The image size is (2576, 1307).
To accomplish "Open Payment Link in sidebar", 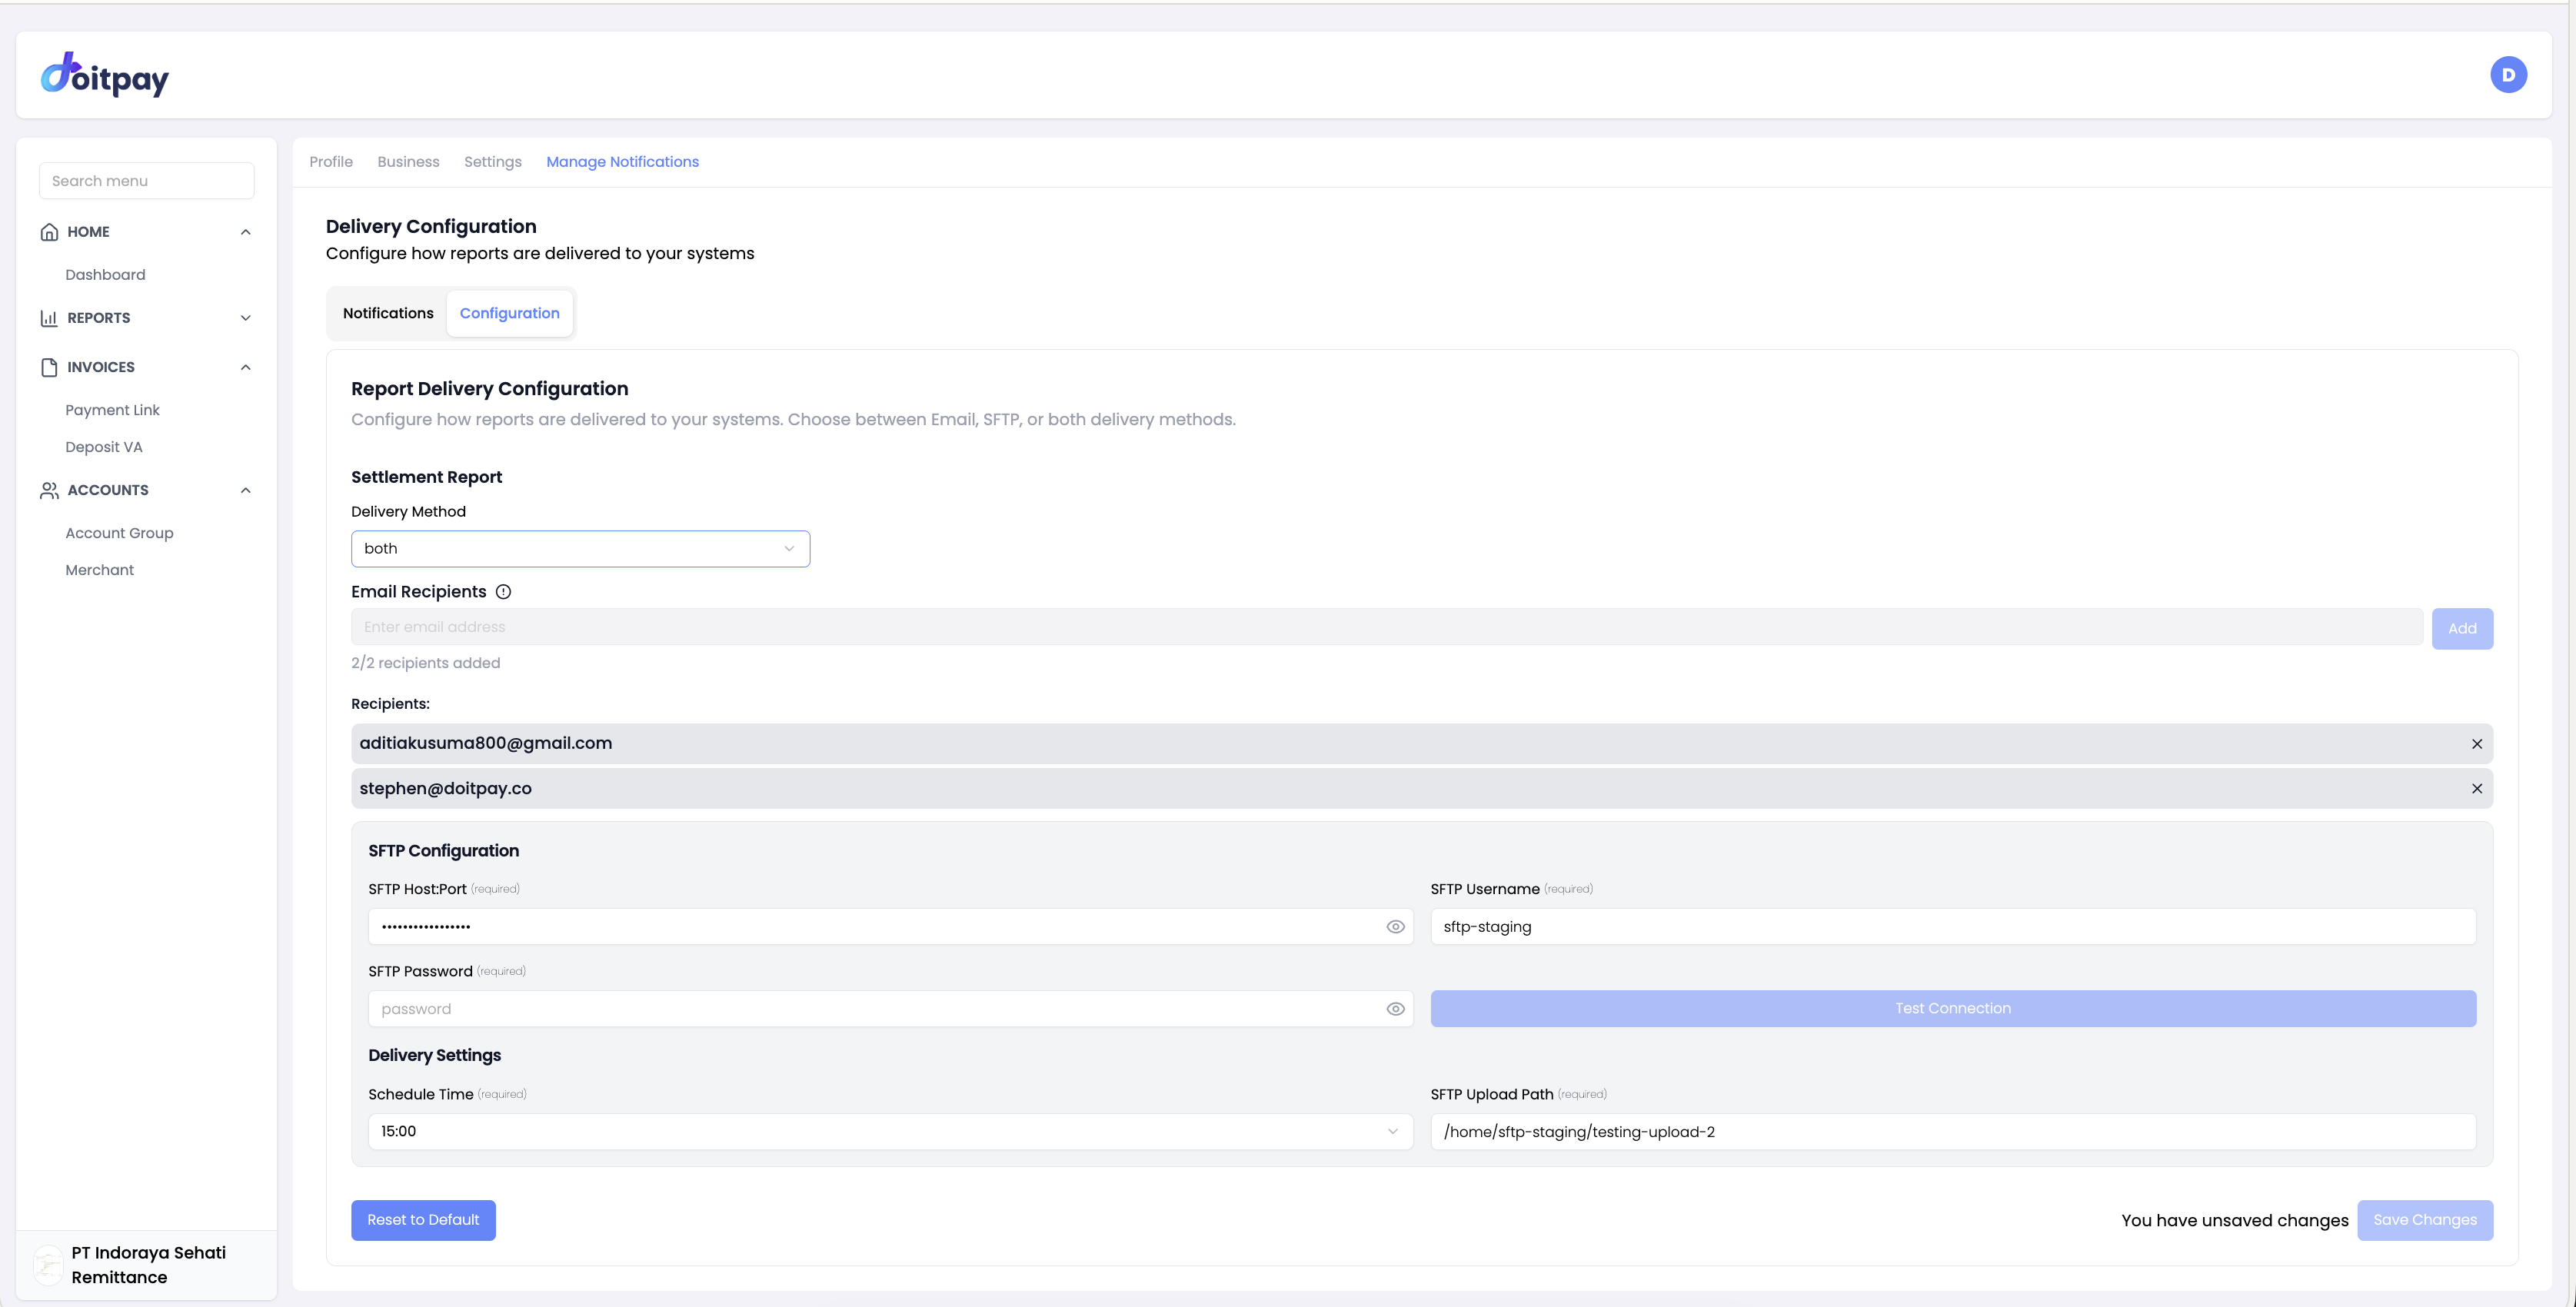I will pyautogui.click(x=112, y=410).
